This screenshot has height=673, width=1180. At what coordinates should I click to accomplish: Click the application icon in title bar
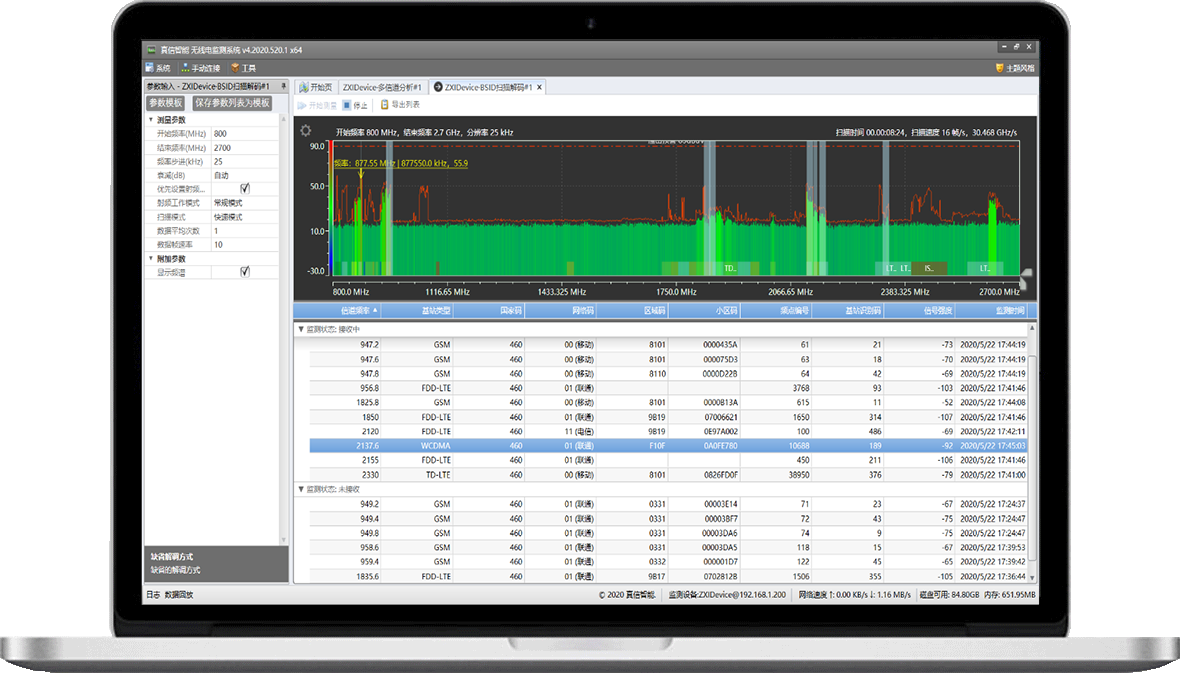pos(151,50)
